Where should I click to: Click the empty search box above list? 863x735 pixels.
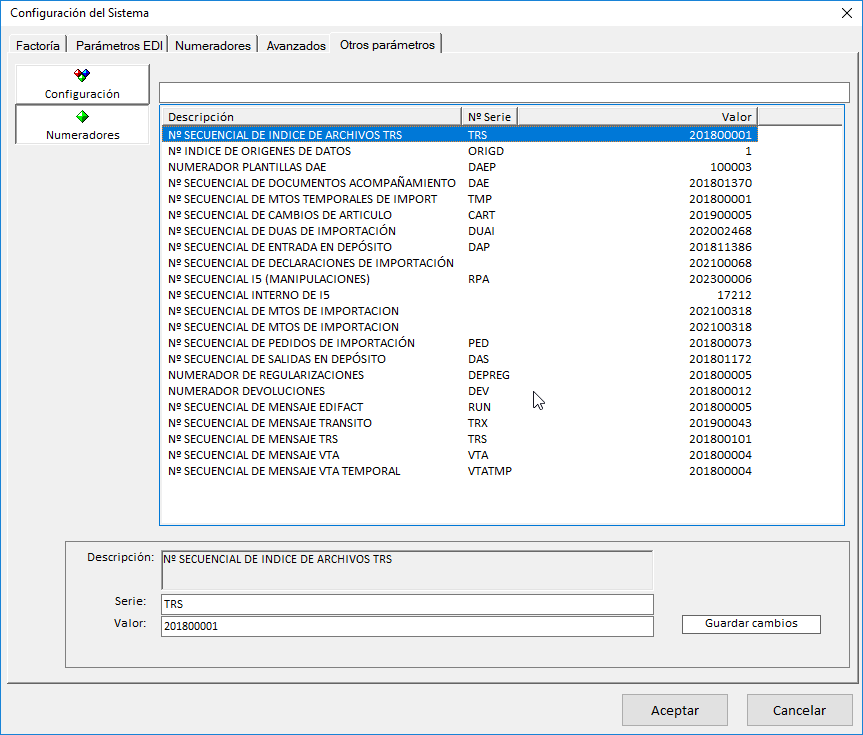click(x=504, y=92)
